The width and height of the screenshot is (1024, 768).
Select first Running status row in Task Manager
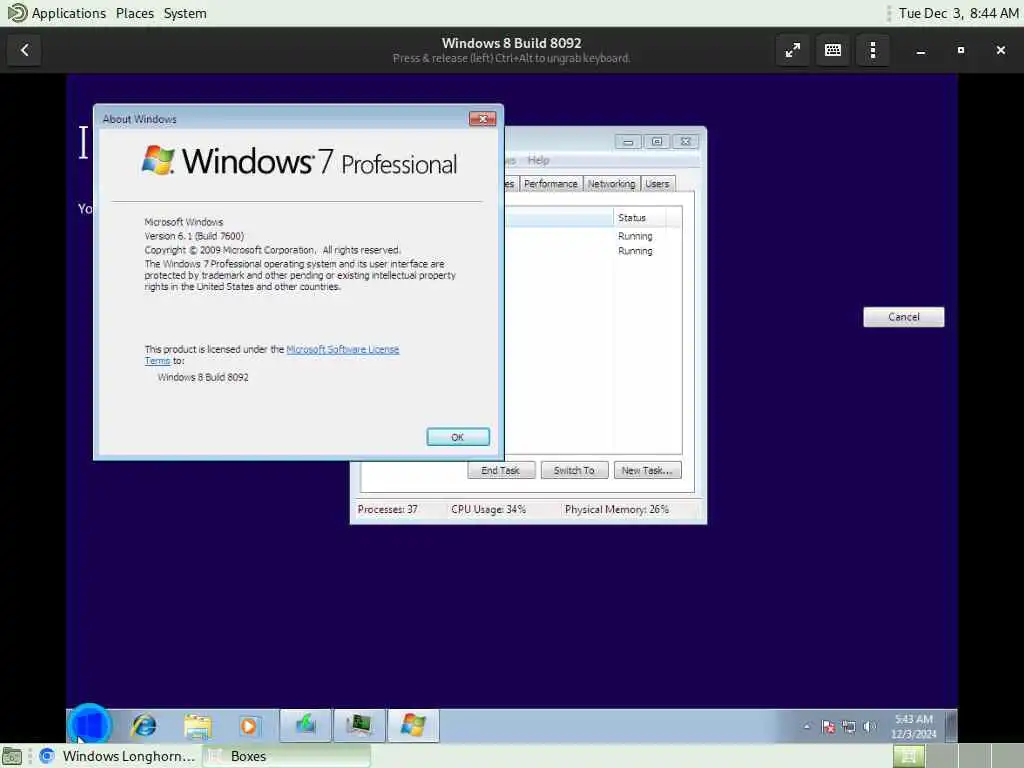tap(635, 236)
